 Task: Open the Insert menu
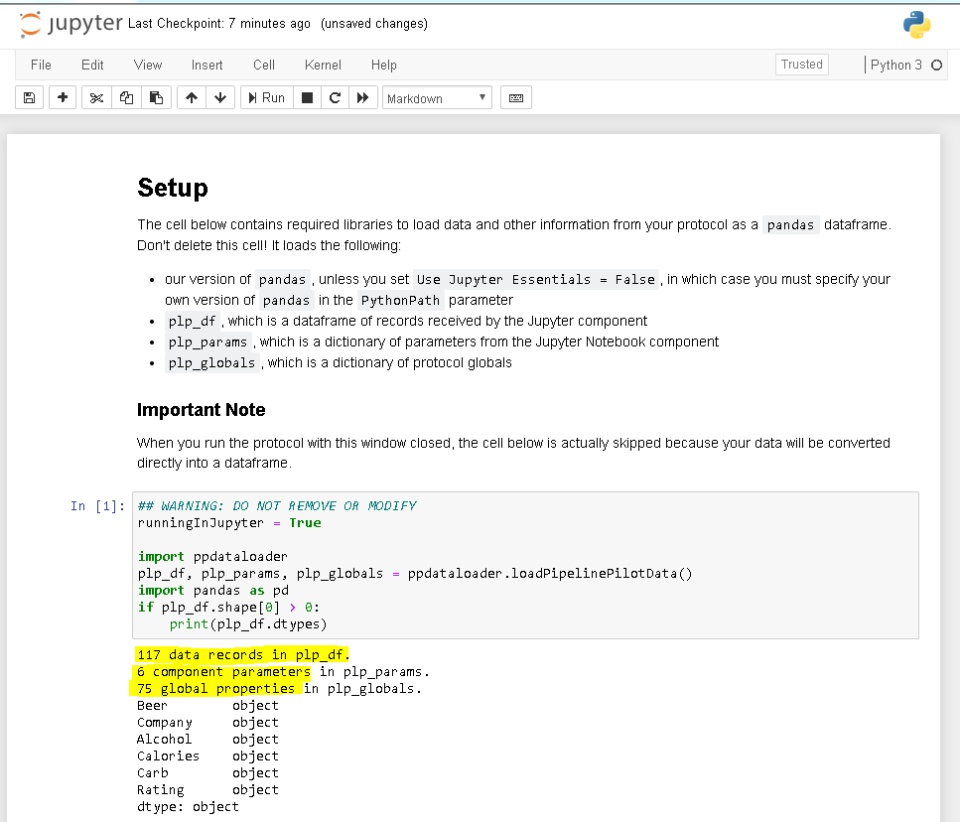207,65
